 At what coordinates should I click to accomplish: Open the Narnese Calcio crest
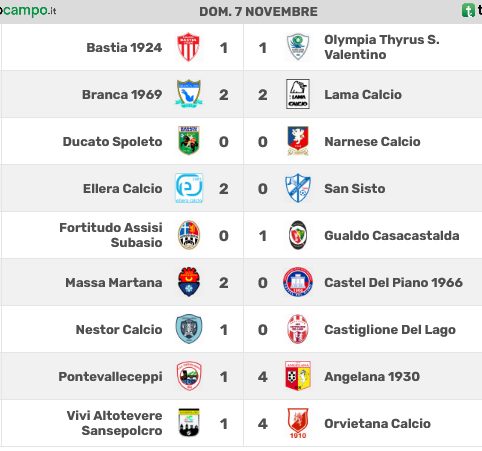pyautogui.click(x=298, y=141)
